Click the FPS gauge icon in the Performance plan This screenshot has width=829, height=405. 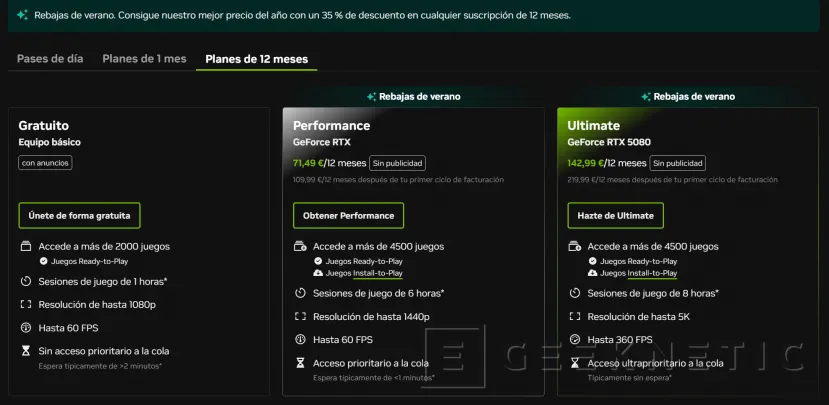pyautogui.click(x=300, y=339)
